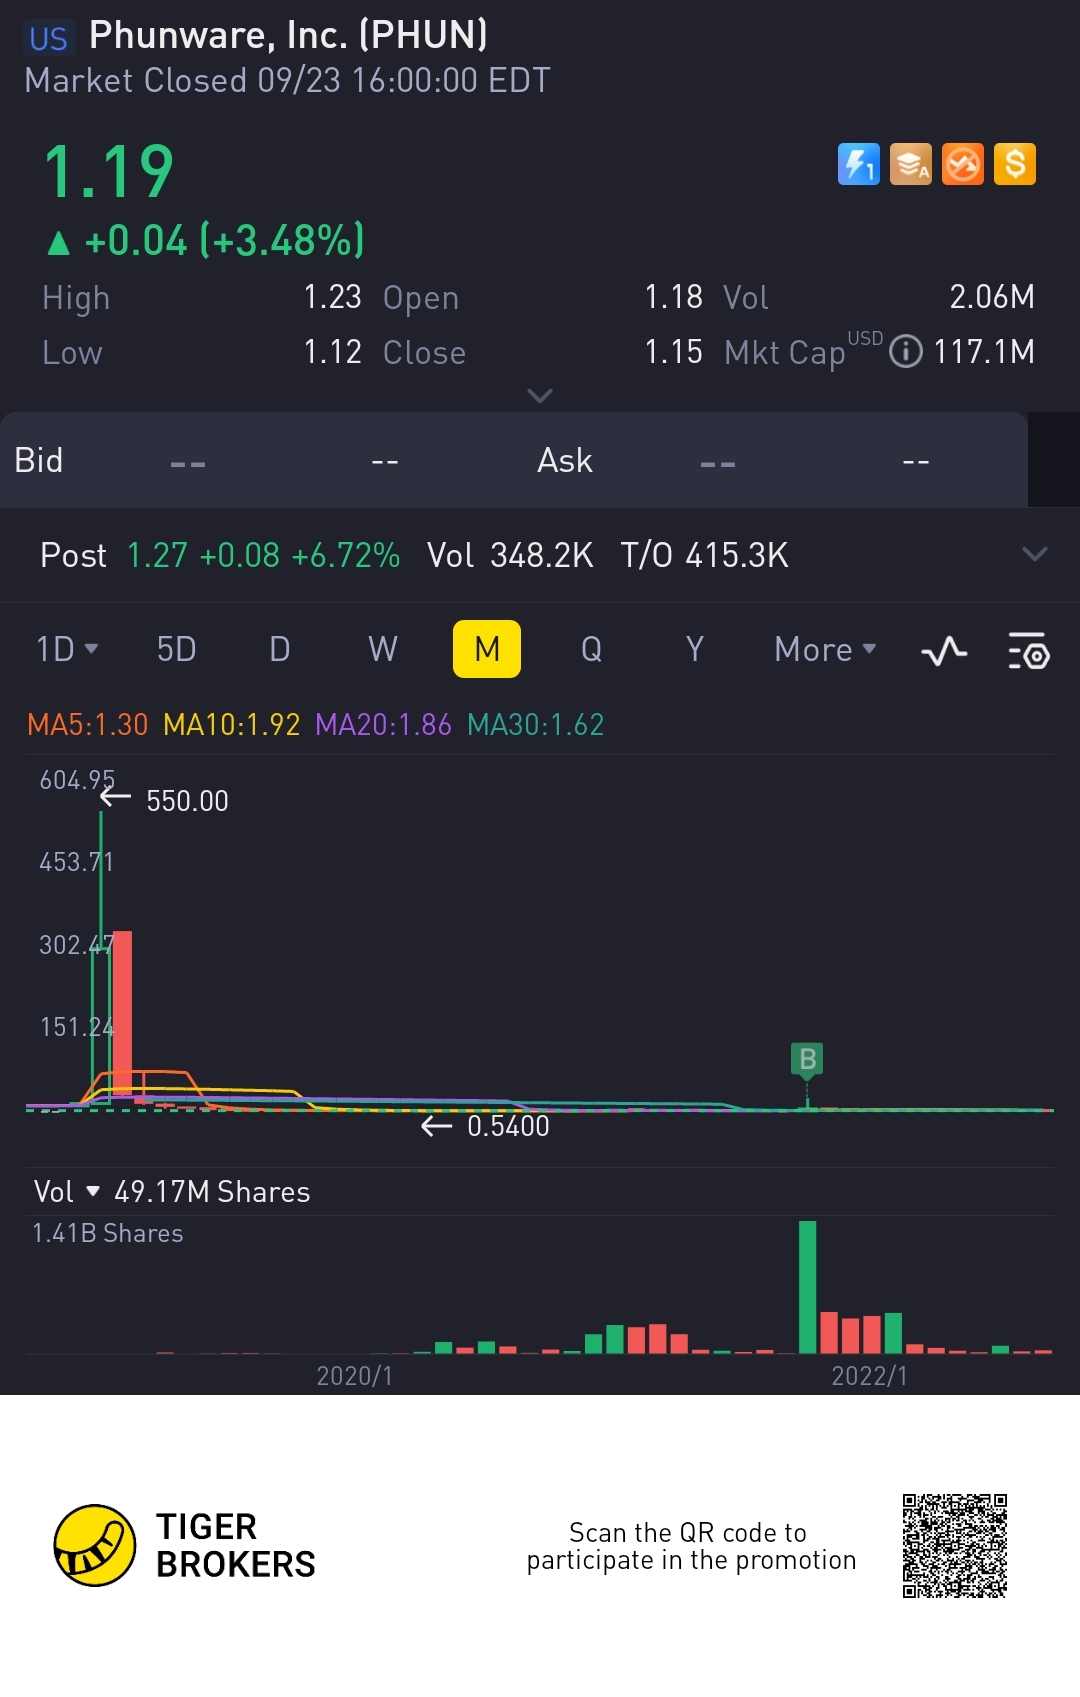This screenshot has height=1697, width=1080.
Task: Tap the Mkt Cap 117.1M value
Action: coord(984,352)
